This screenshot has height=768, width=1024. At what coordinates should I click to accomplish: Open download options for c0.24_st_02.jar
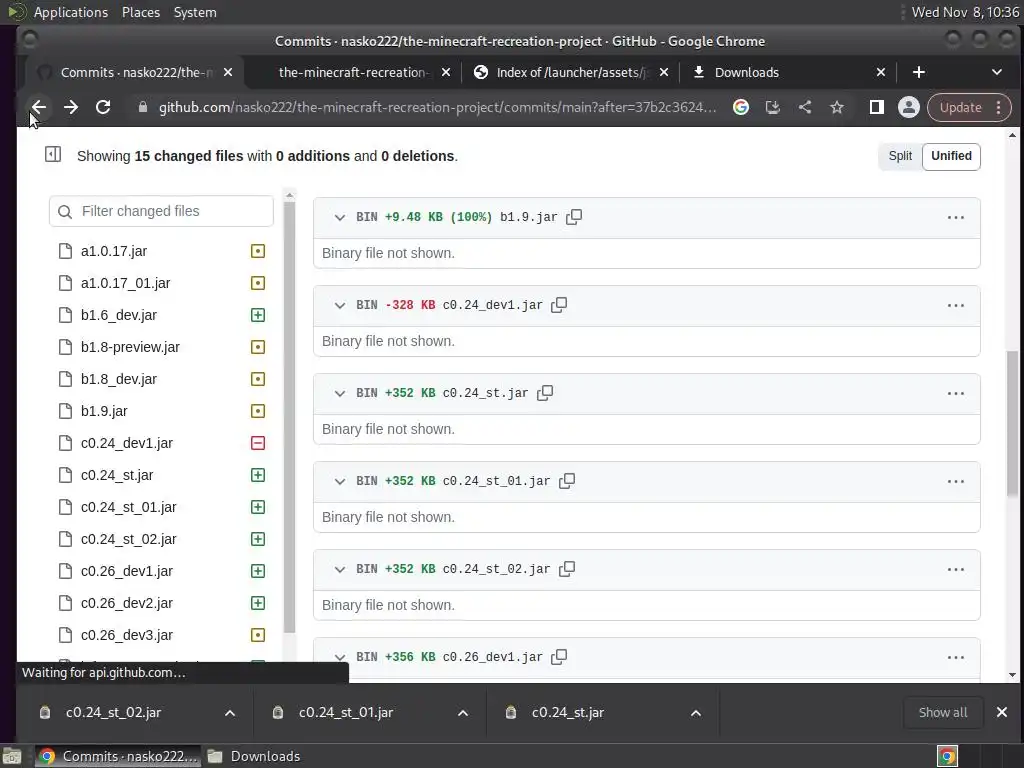pos(230,713)
